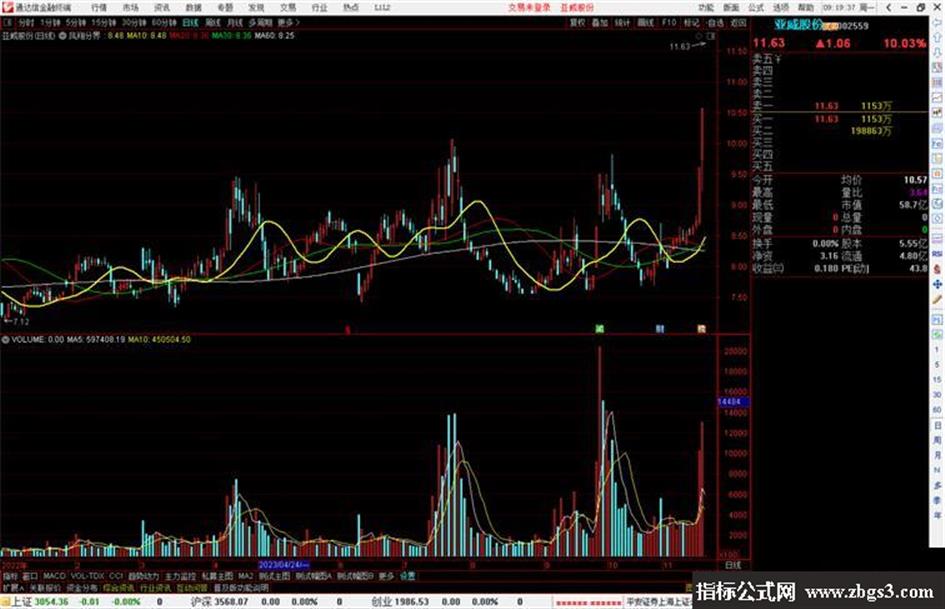Screen dimensions: 945x609
Task: Click the blue four-way arrow icon in right sidebar
Action: coord(937,283)
